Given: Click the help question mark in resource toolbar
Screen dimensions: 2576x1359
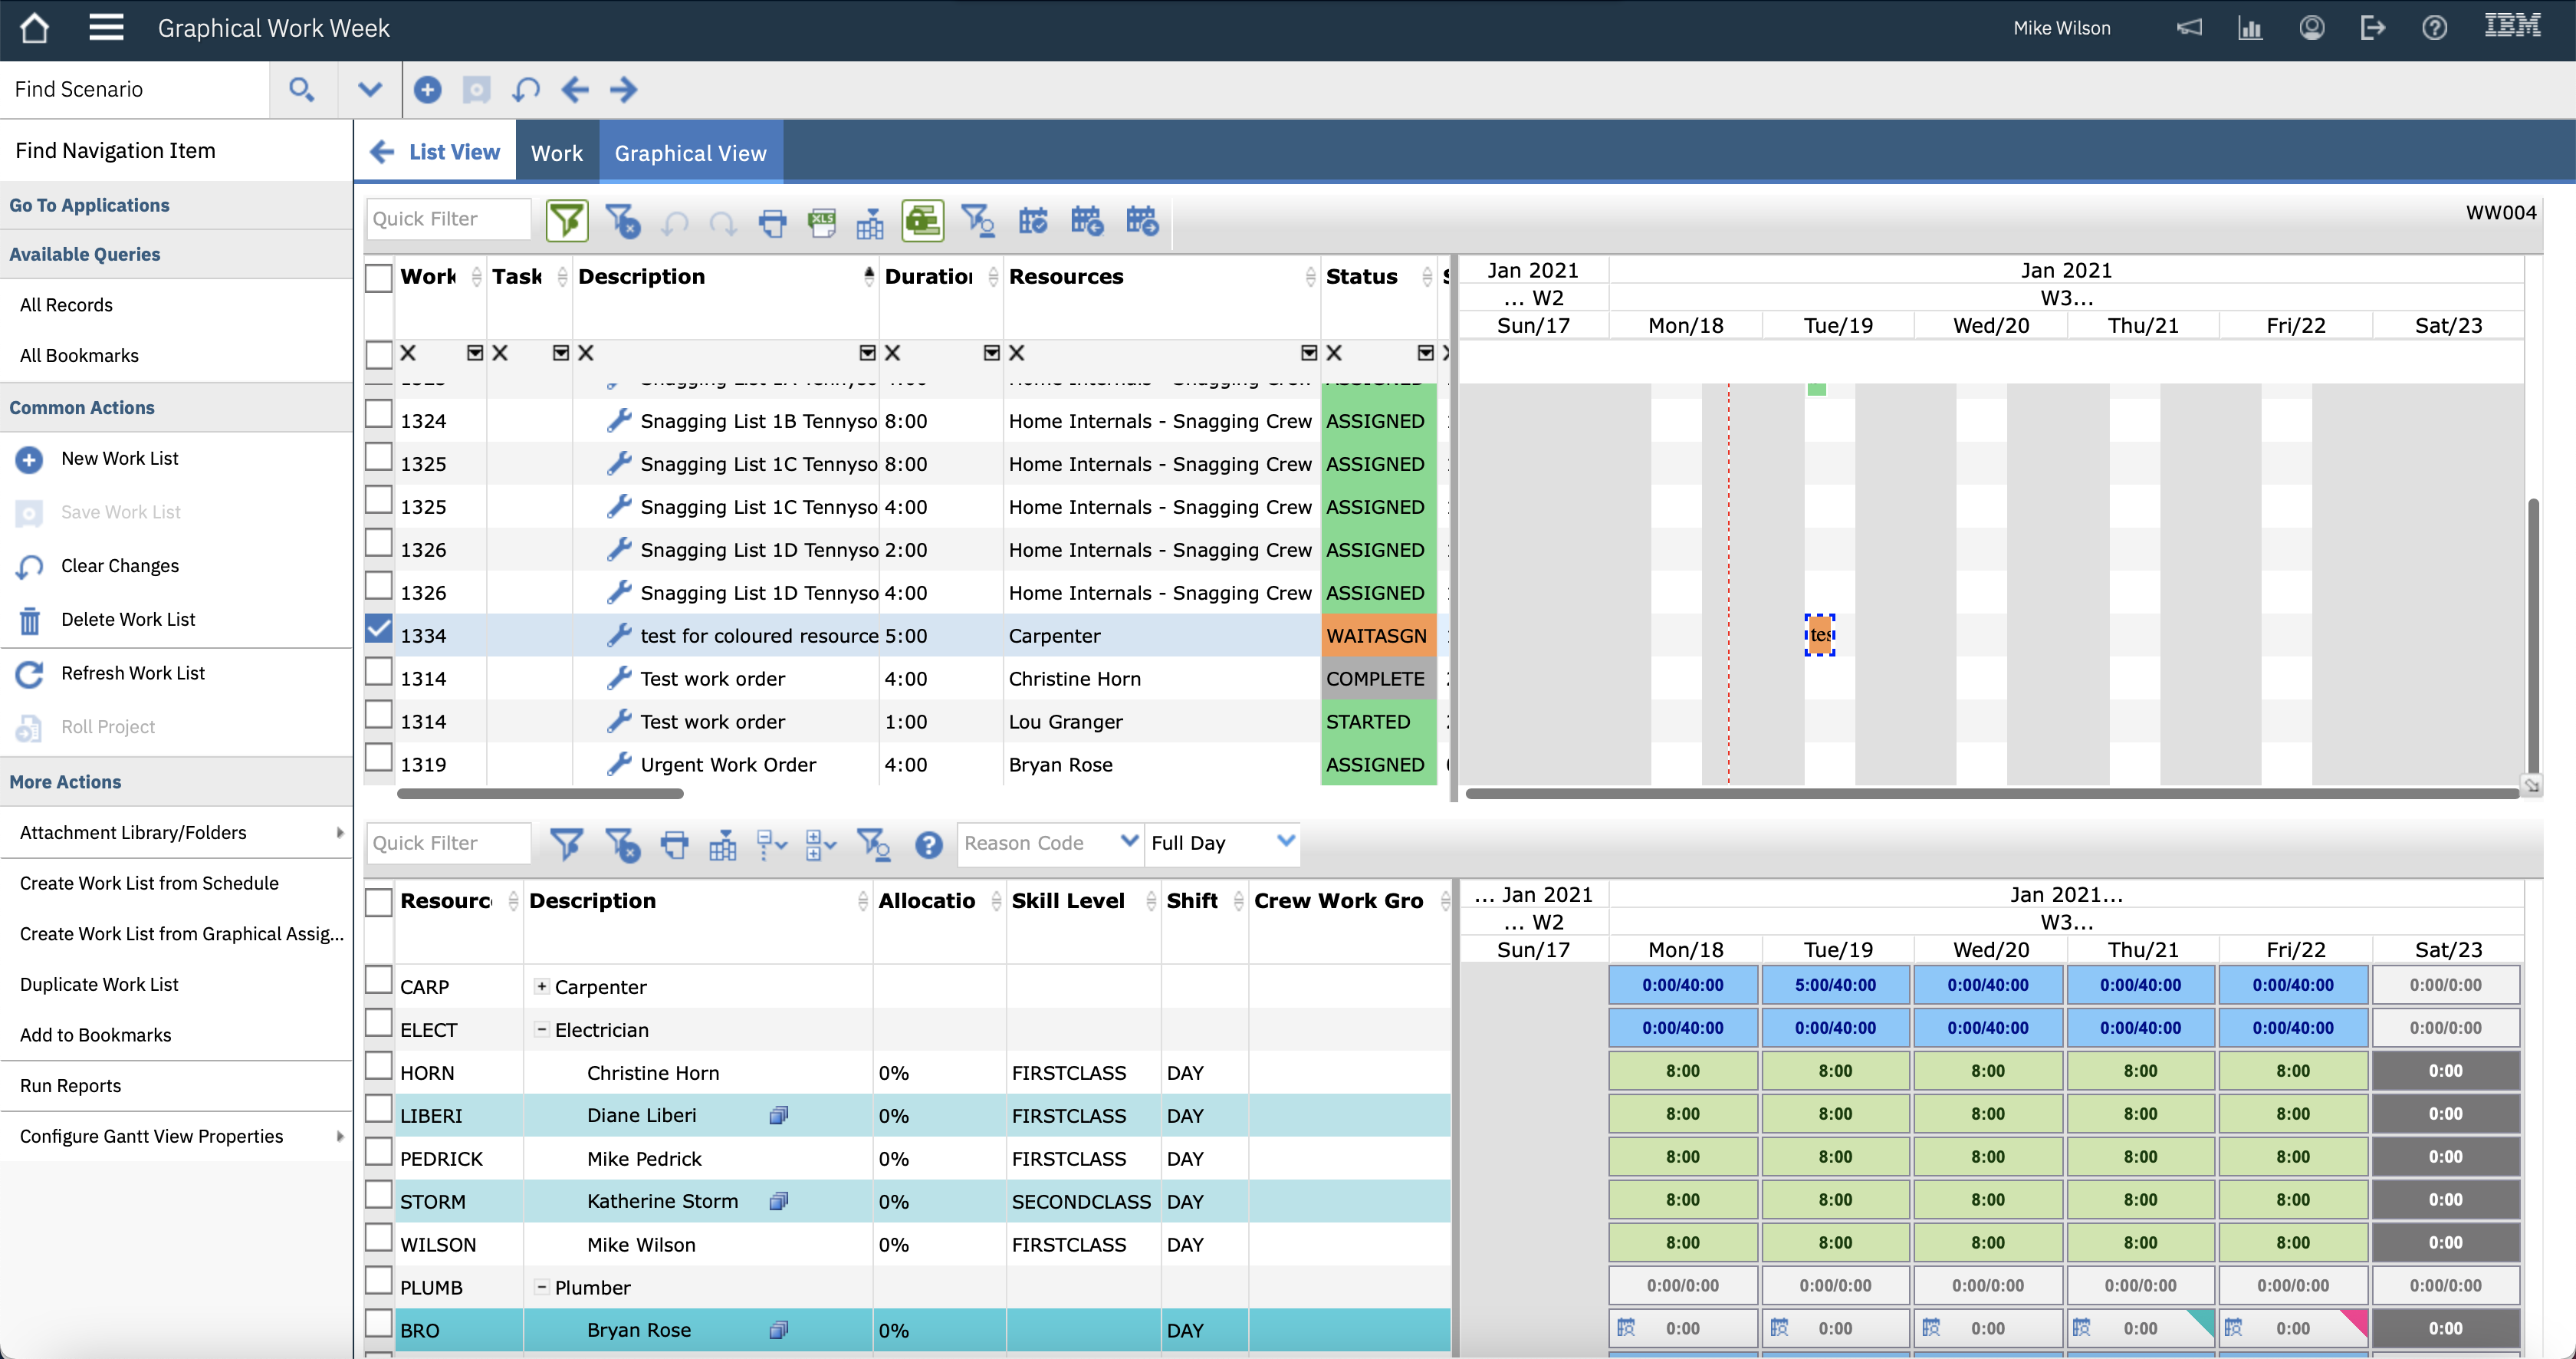Looking at the screenshot, I should (928, 845).
